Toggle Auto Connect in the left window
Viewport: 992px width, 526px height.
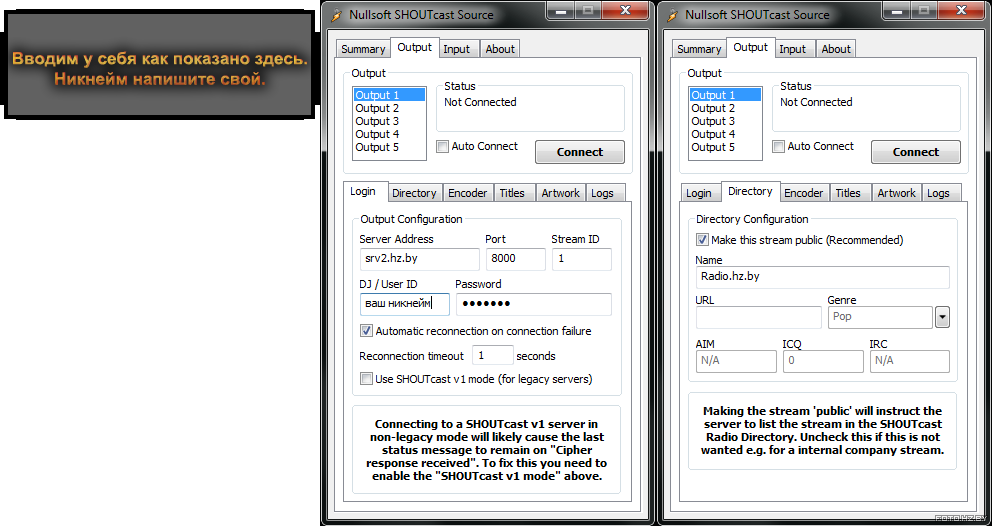tap(443, 147)
